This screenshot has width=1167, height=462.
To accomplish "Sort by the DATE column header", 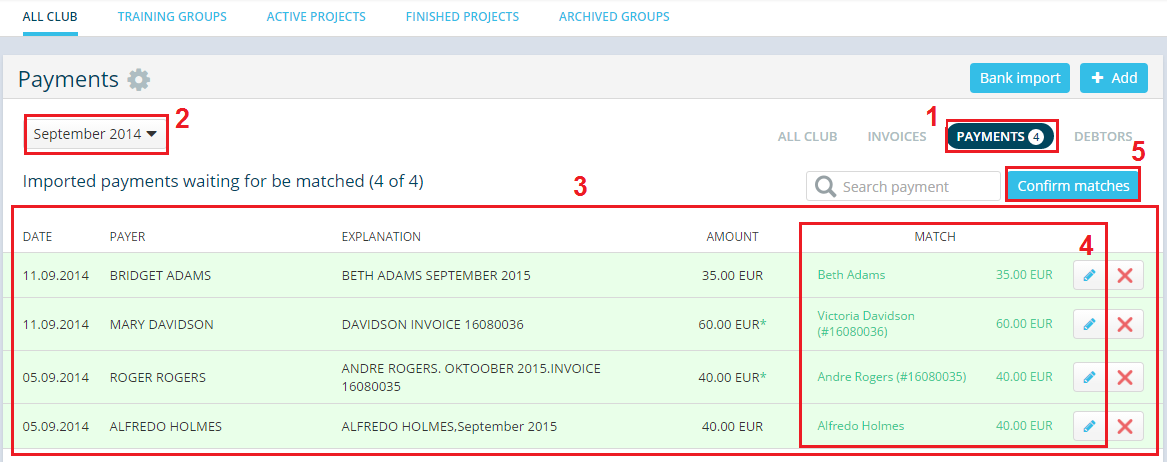I will point(37,237).
